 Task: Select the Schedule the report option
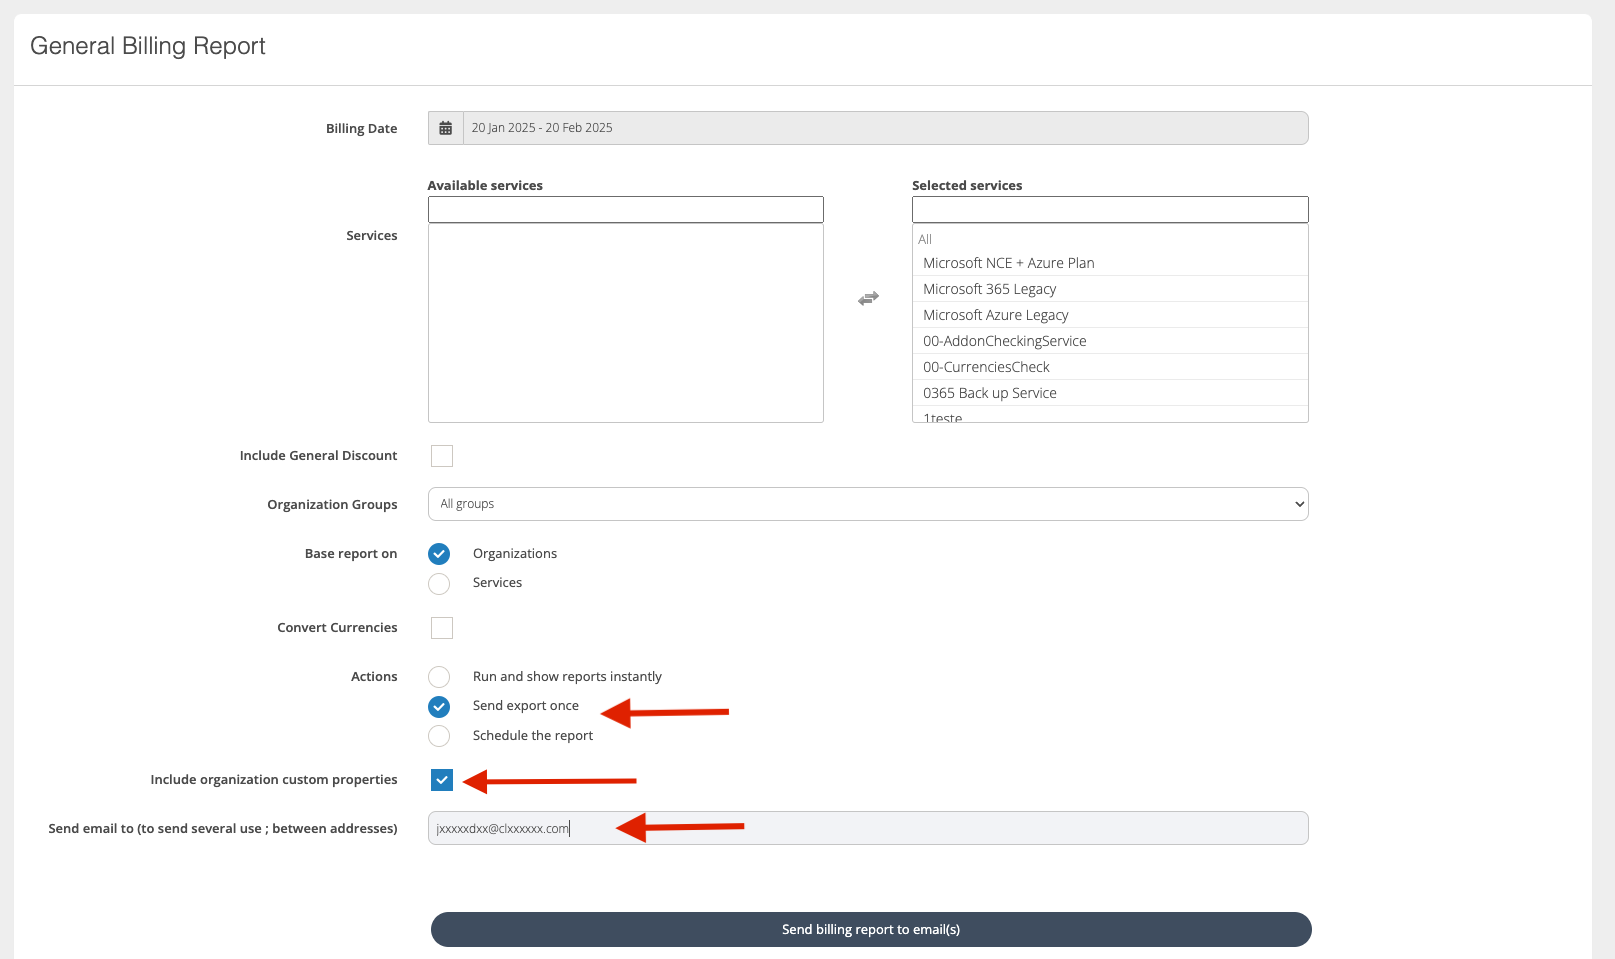[439, 736]
